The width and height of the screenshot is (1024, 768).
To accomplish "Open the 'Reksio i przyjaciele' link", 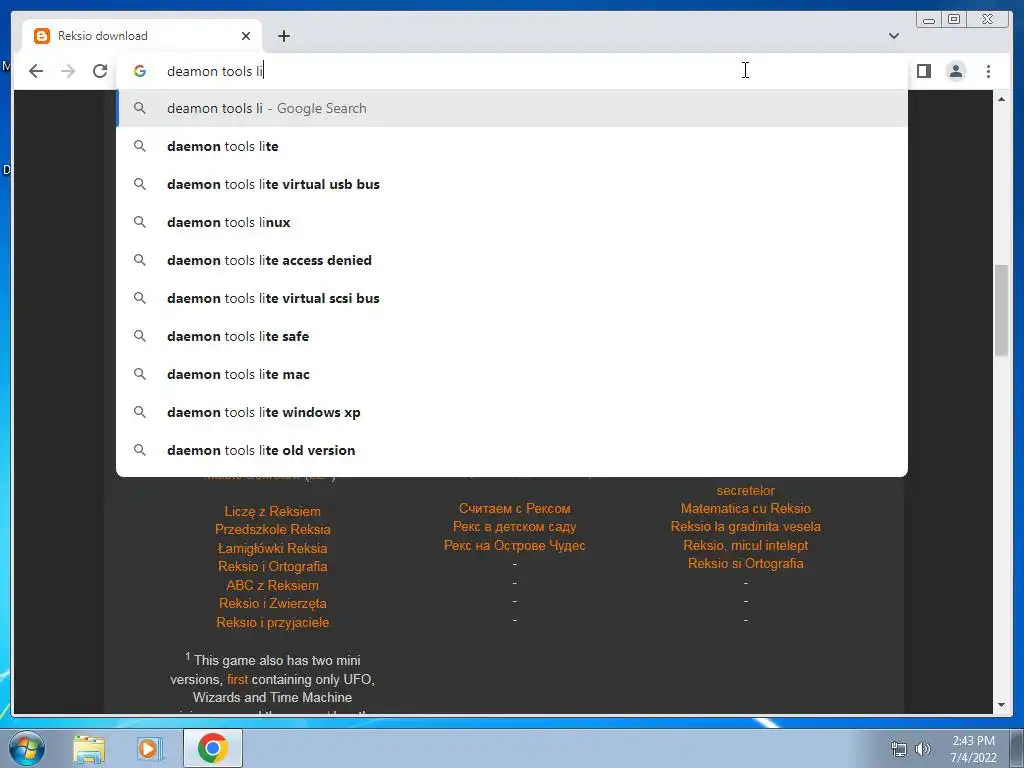I will click(x=272, y=622).
